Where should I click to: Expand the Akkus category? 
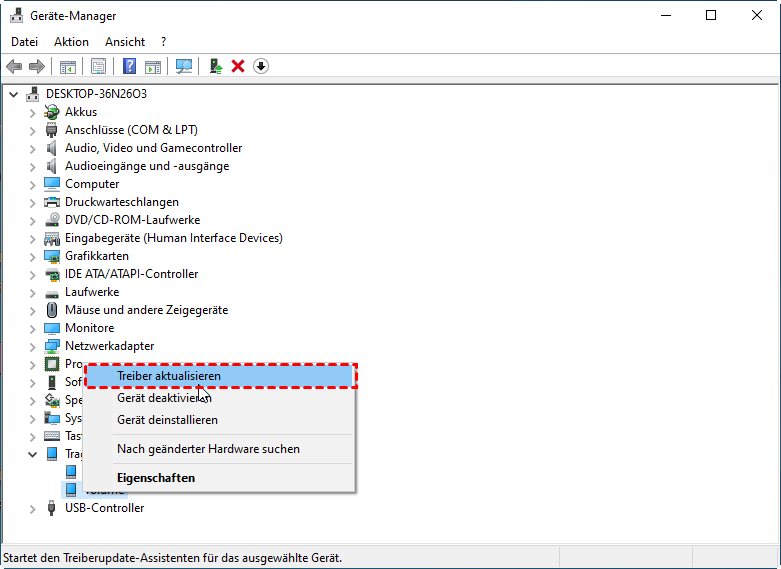[33, 112]
